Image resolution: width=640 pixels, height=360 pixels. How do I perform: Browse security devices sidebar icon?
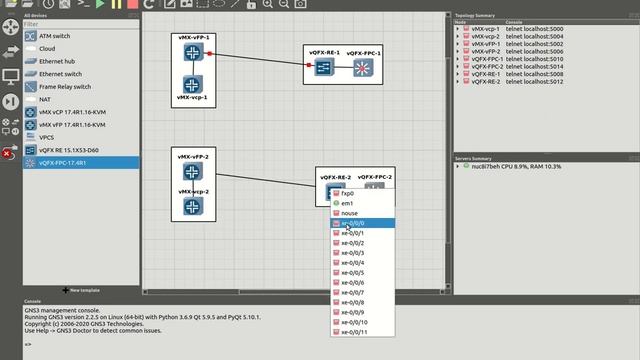coord(11,102)
